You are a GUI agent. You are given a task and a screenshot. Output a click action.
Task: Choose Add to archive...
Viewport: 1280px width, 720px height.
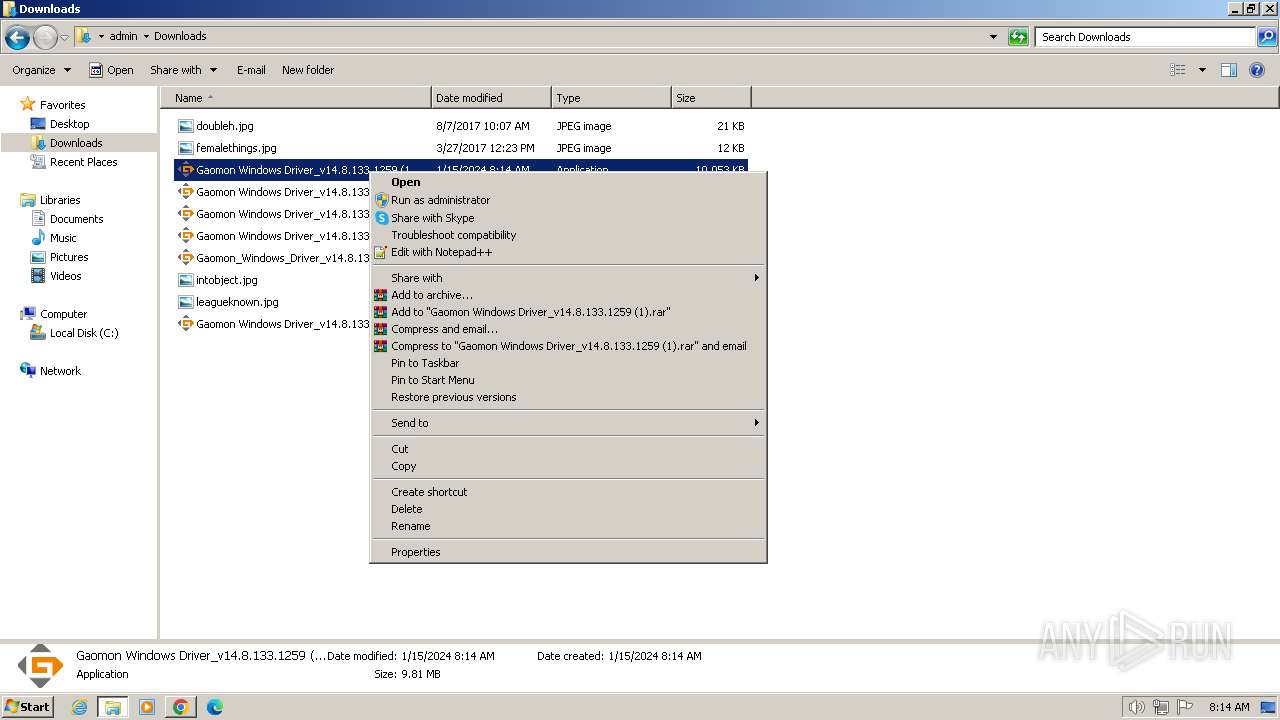[x=568, y=295]
